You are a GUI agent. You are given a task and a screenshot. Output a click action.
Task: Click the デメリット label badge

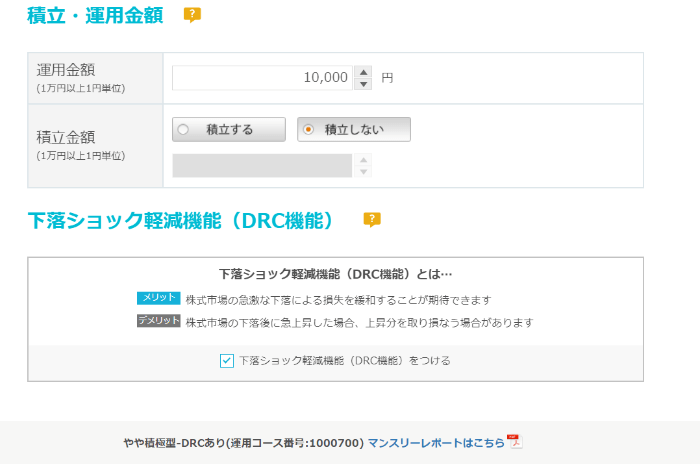[x=158, y=321]
